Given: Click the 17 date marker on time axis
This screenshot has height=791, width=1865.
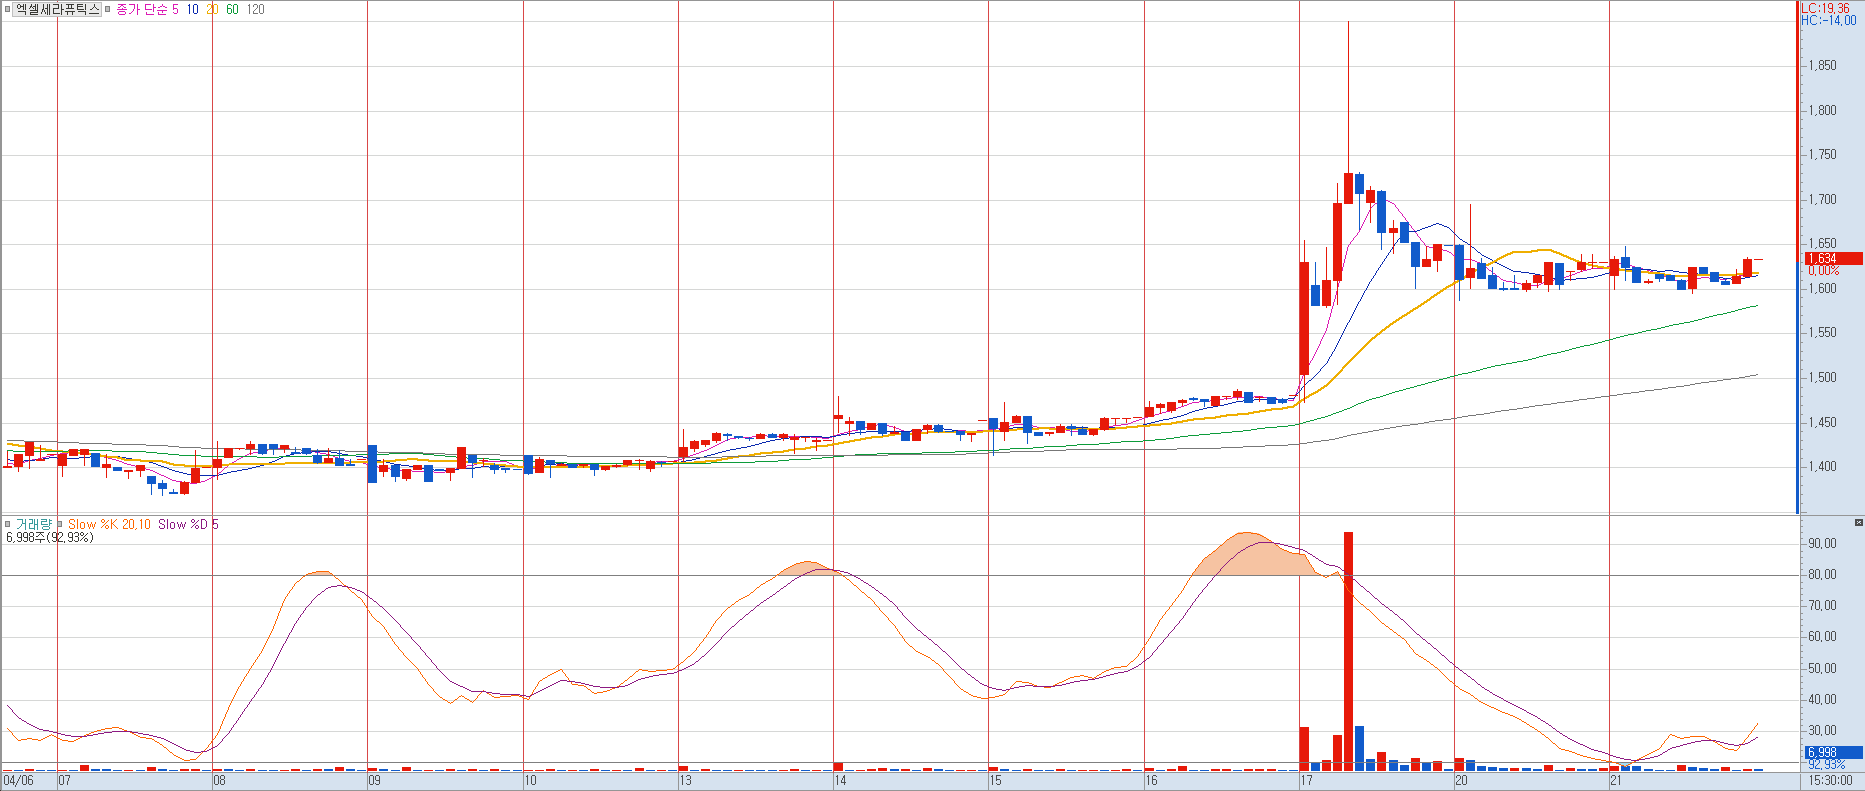Looking at the screenshot, I should (1306, 780).
